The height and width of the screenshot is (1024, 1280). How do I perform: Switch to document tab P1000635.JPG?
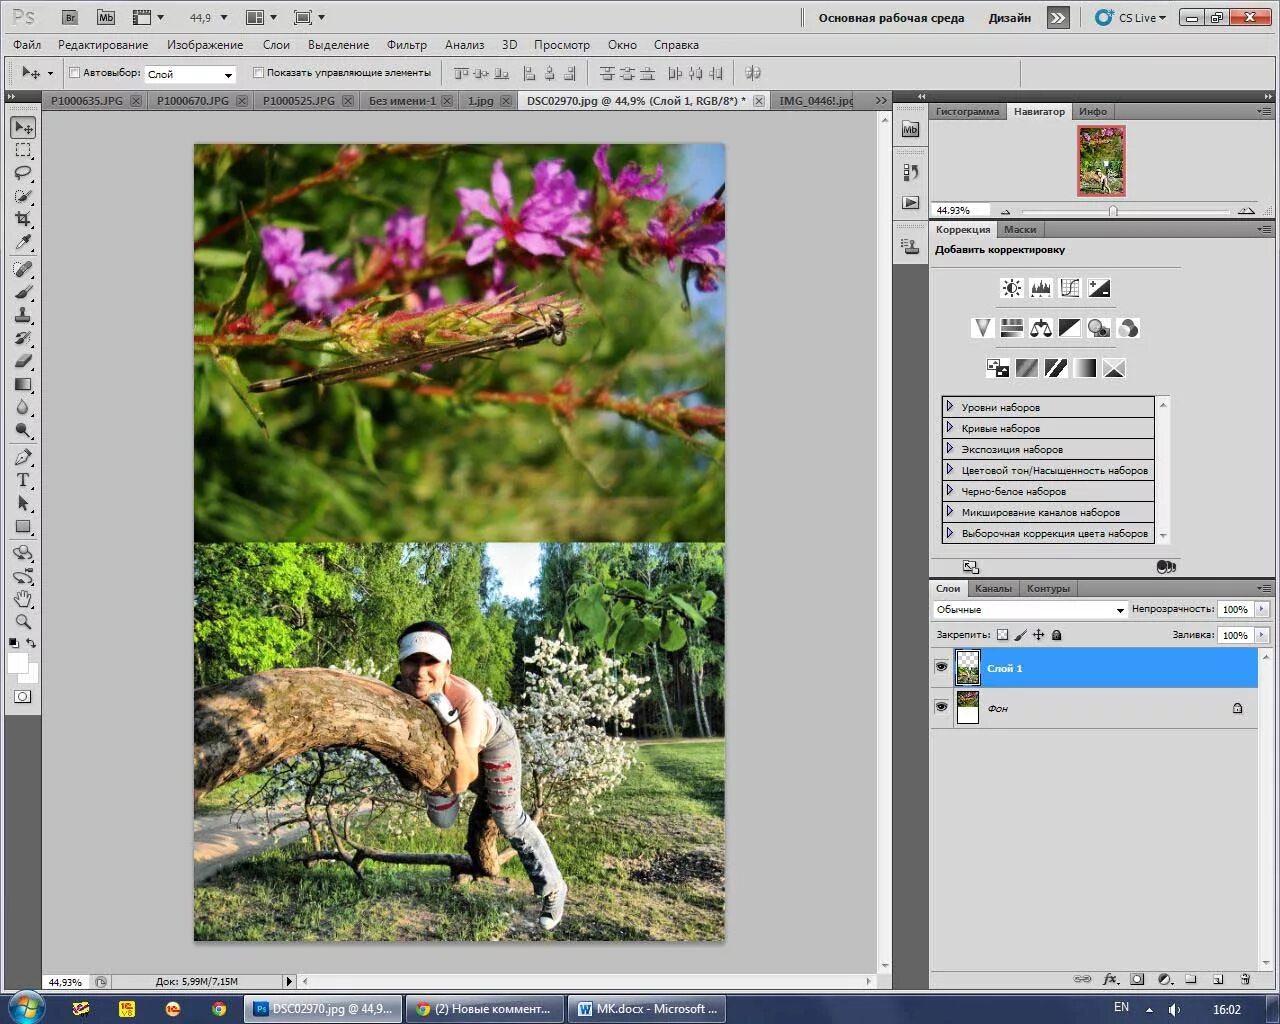tap(87, 101)
